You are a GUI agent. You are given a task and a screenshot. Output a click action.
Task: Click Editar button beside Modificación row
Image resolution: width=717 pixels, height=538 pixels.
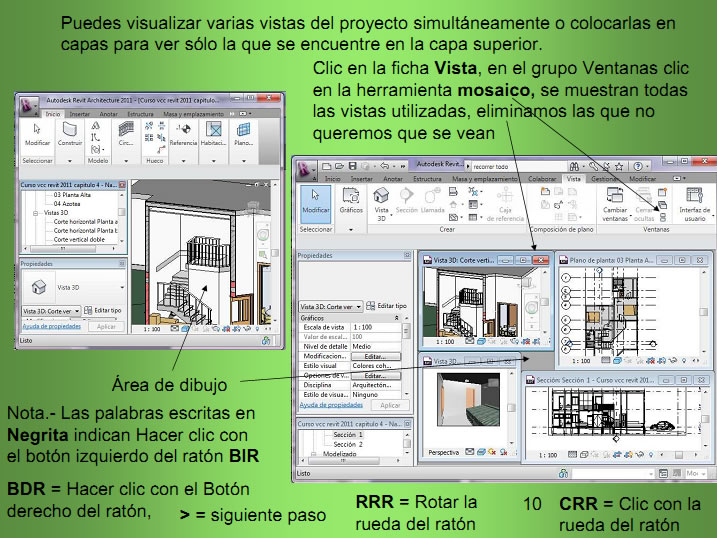point(375,356)
